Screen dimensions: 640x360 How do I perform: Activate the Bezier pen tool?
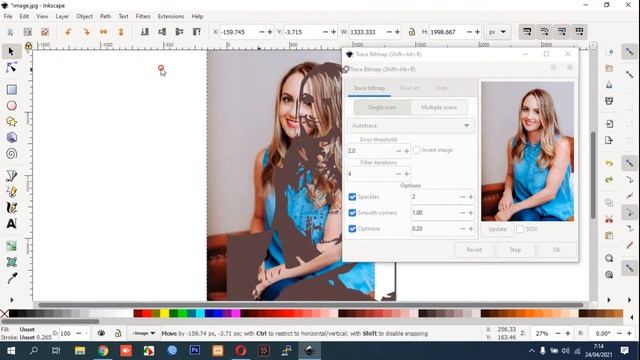[11, 176]
